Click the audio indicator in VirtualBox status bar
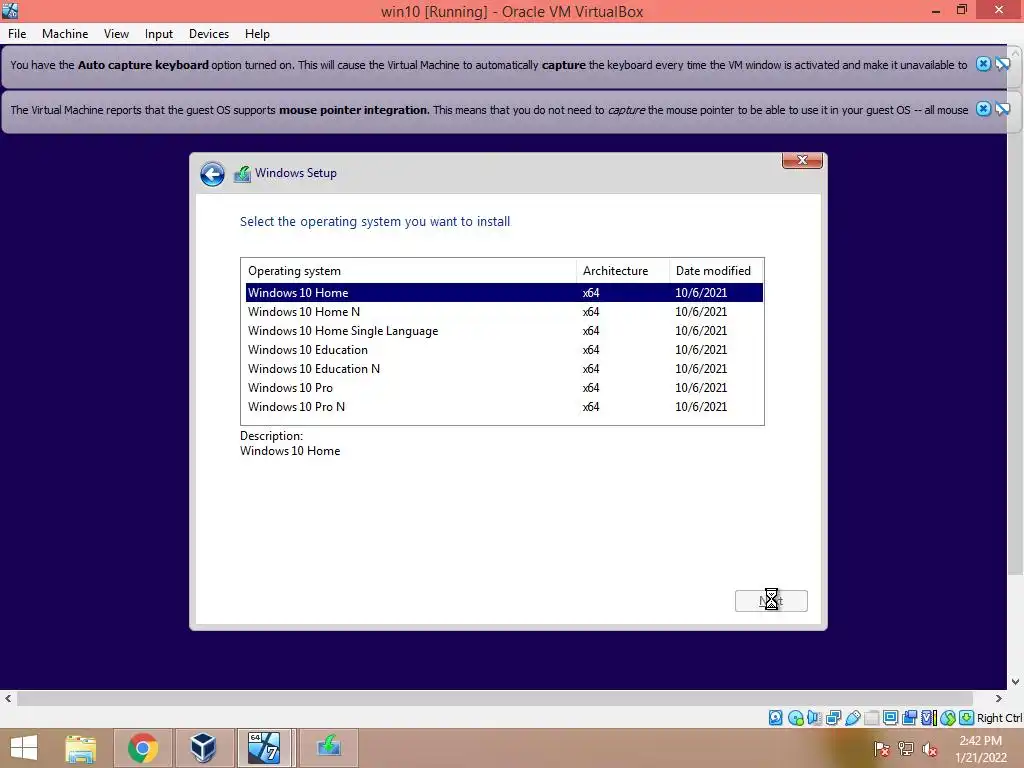The width and height of the screenshot is (1024, 768). coord(814,718)
